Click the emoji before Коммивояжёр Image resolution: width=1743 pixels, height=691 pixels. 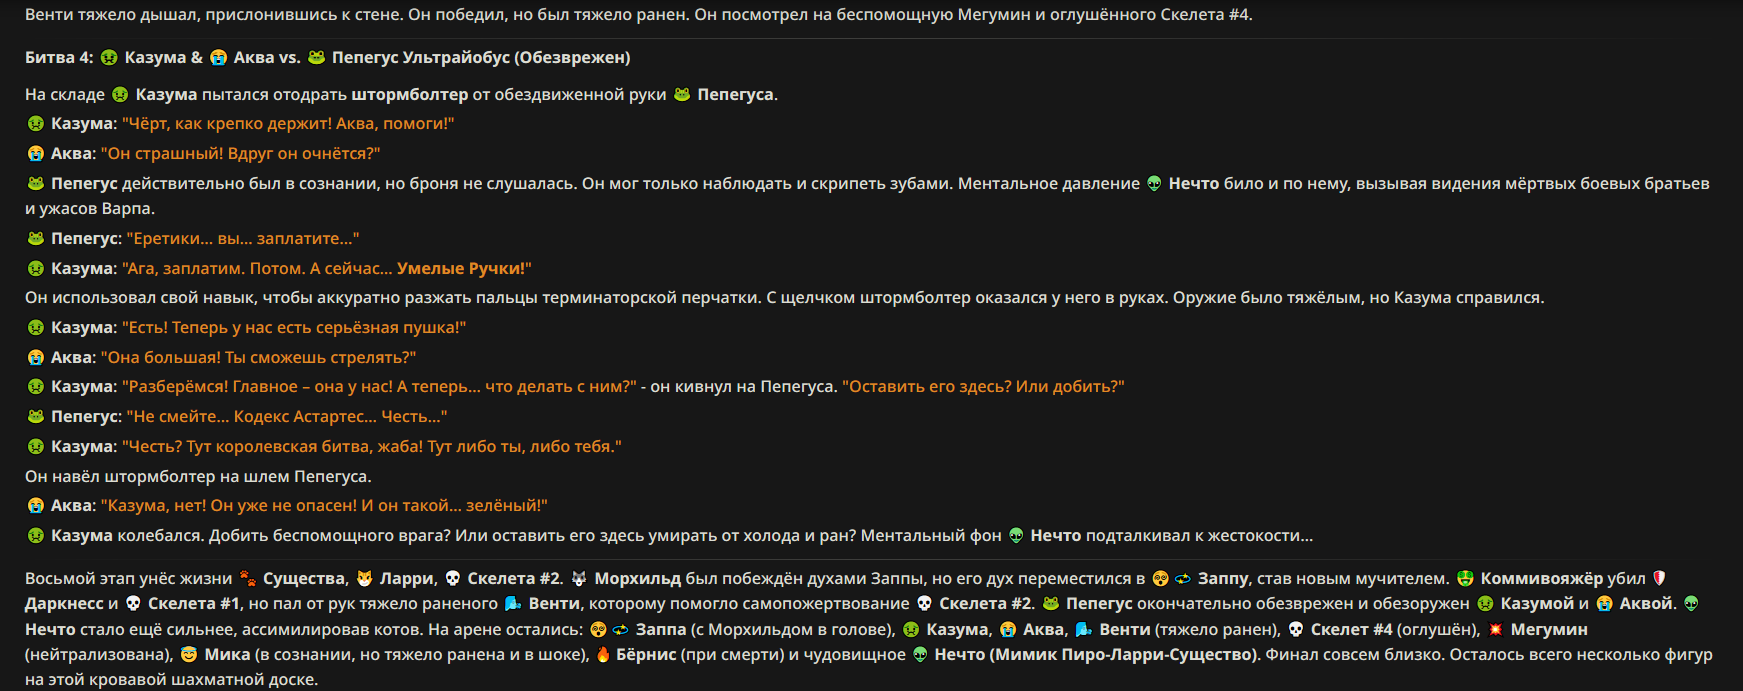tap(1465, 579)
